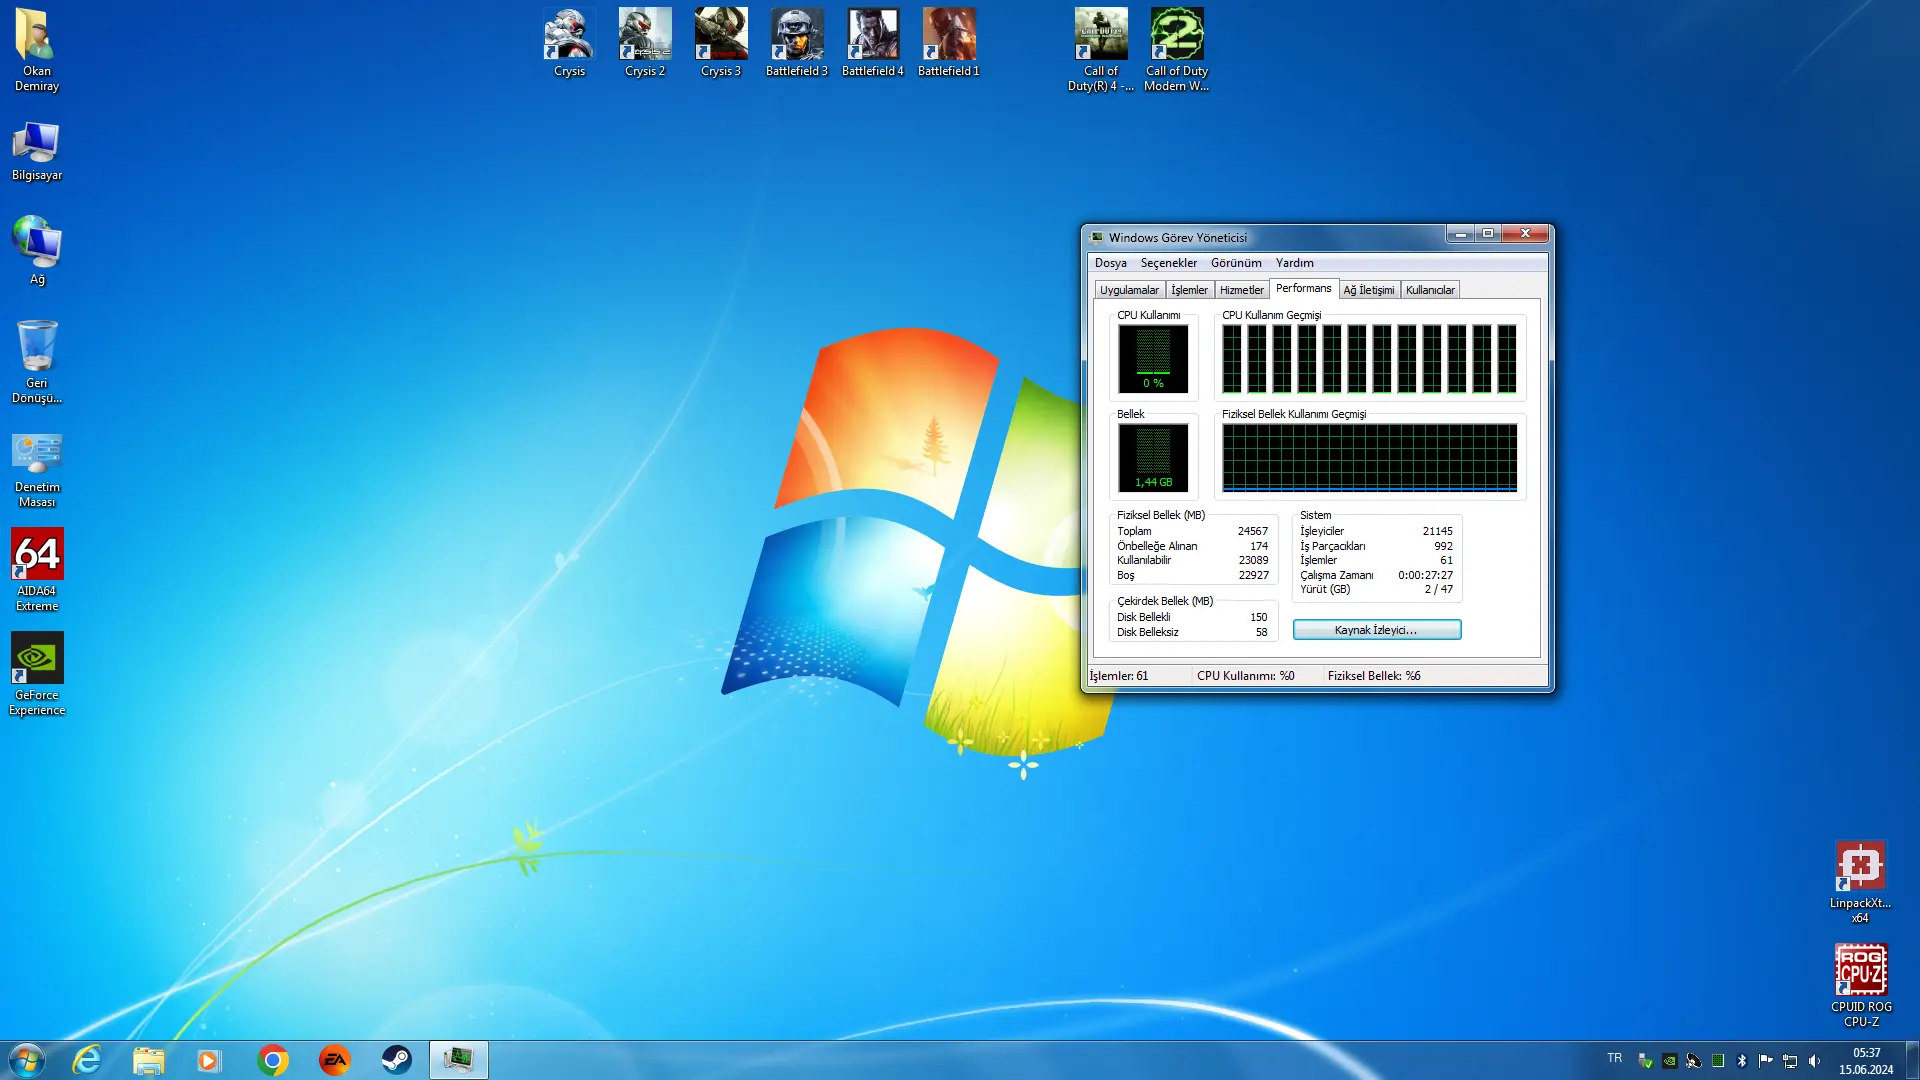Select the Battlefield 3 desktop icon
This screenshot has height=1080, width=1920.
coord(797,43)
